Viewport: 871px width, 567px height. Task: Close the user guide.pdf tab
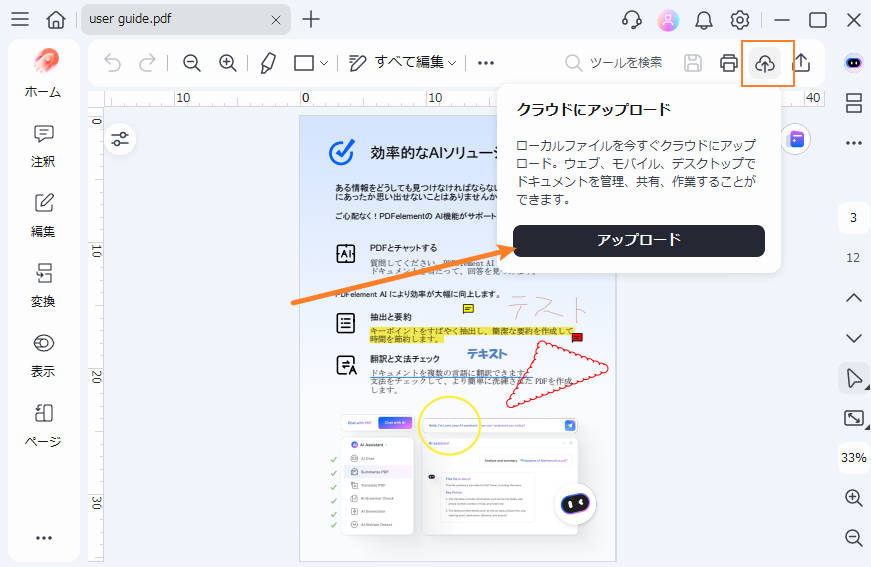click(276, 20)
